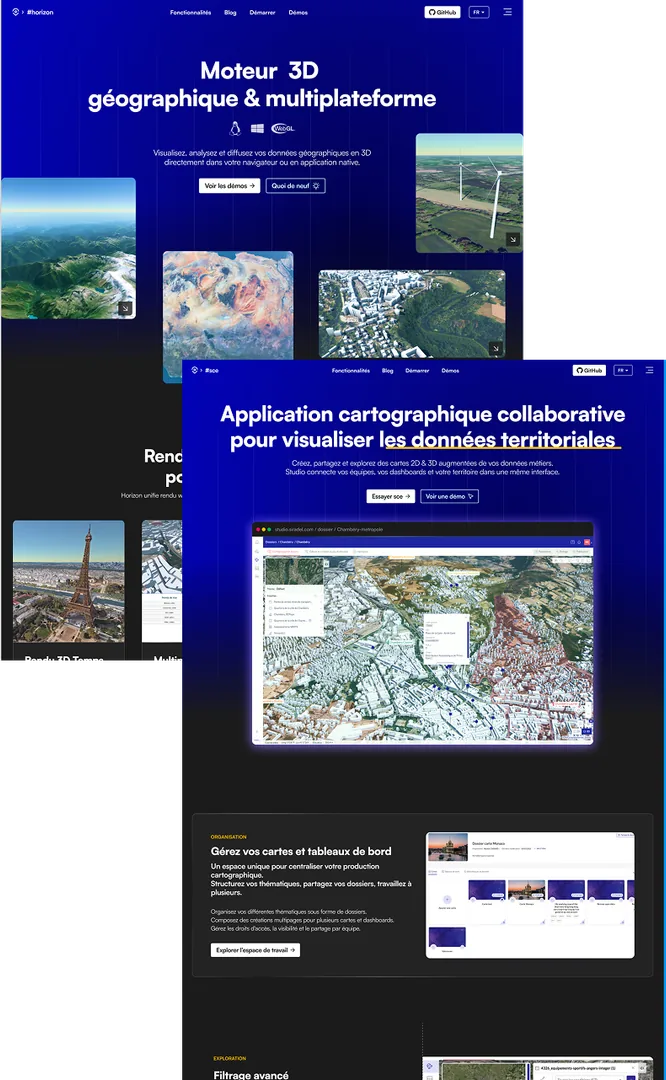
Task: Click the Quoi de neuf button
Action: 295,186
